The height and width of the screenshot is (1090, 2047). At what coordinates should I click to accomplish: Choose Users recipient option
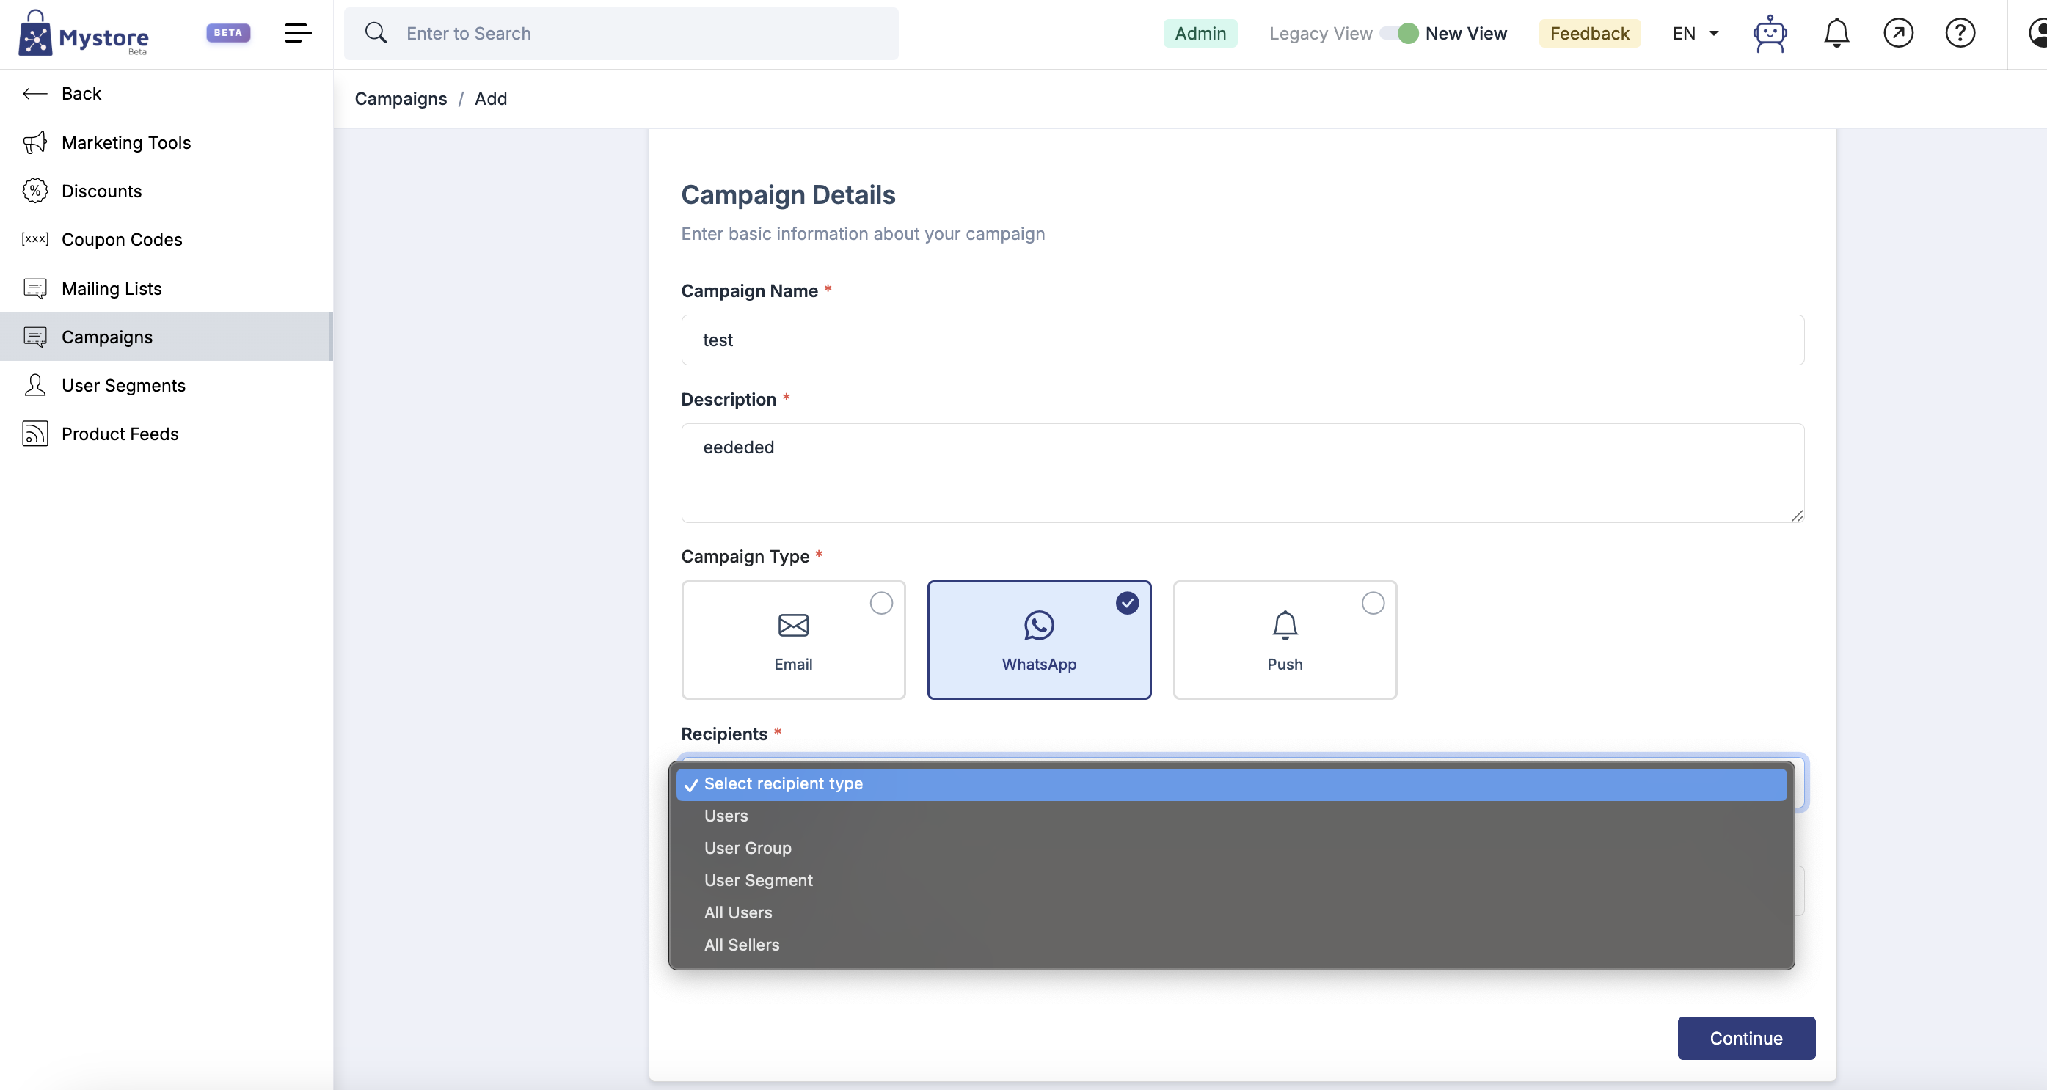point(1231,816)
